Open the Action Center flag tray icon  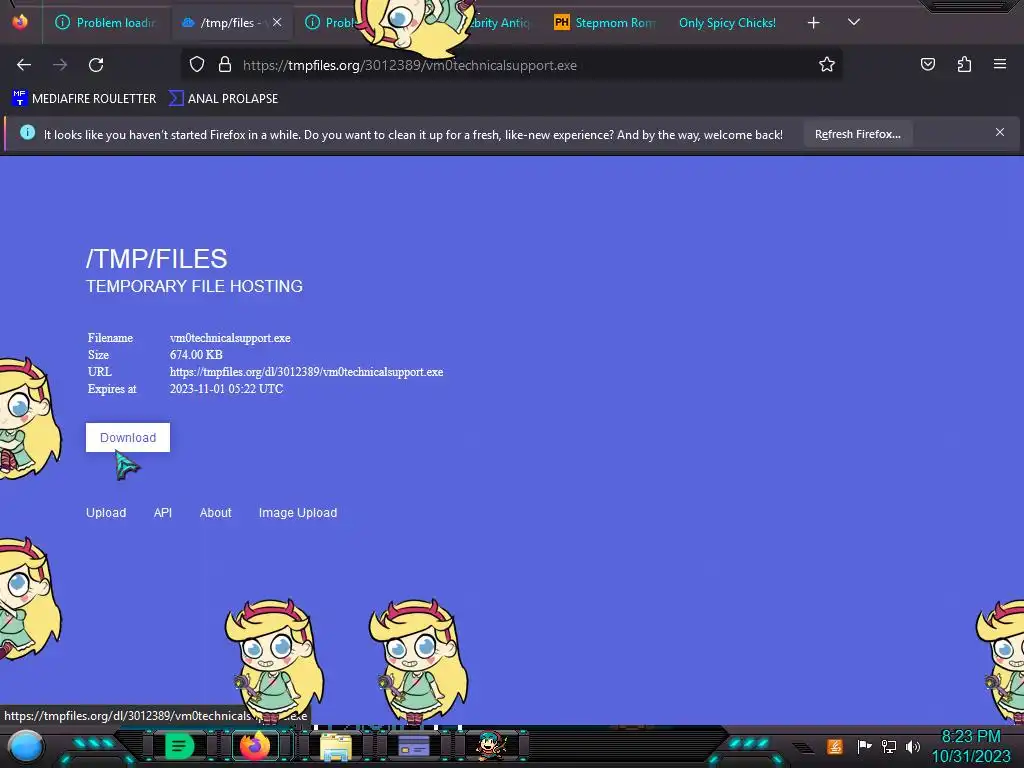(864, 746)
